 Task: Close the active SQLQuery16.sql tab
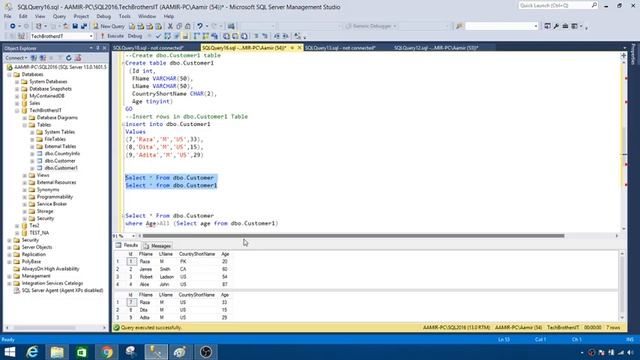click(299, 48)
